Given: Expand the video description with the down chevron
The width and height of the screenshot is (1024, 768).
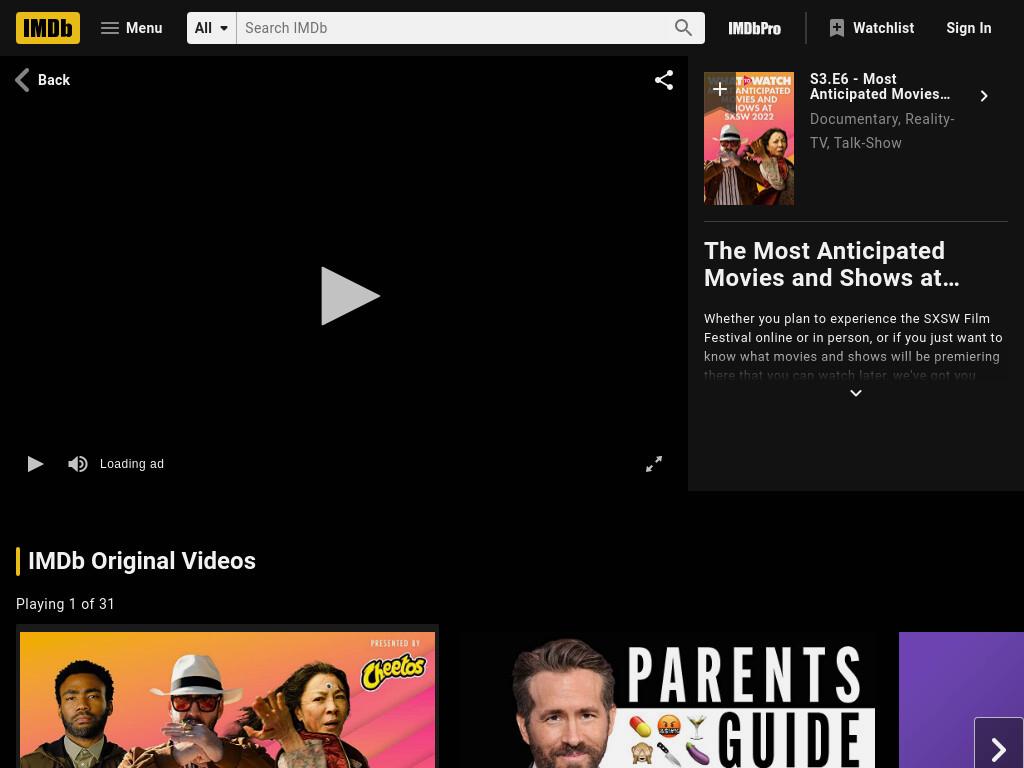Looking at the screenshot, I should [x=856, y=393].
